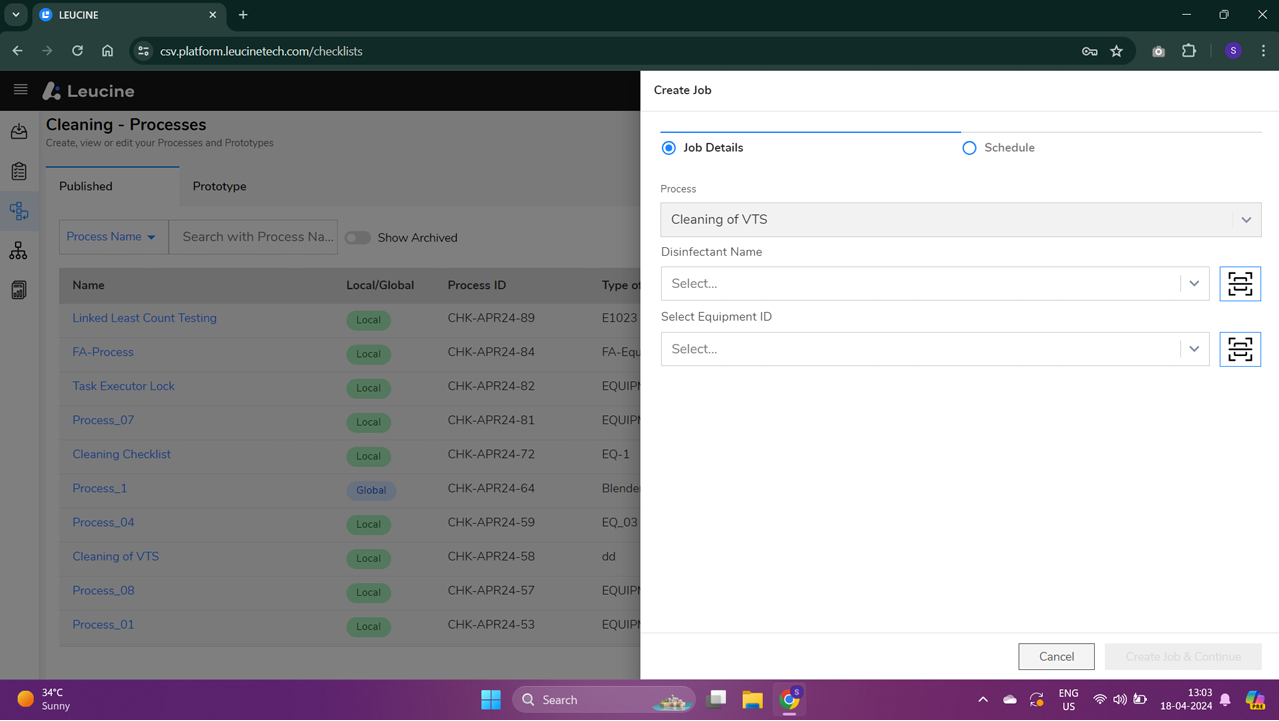Select the Job Details radio button
Viewport: 1279px width, 721px height.
coord(669,148)
